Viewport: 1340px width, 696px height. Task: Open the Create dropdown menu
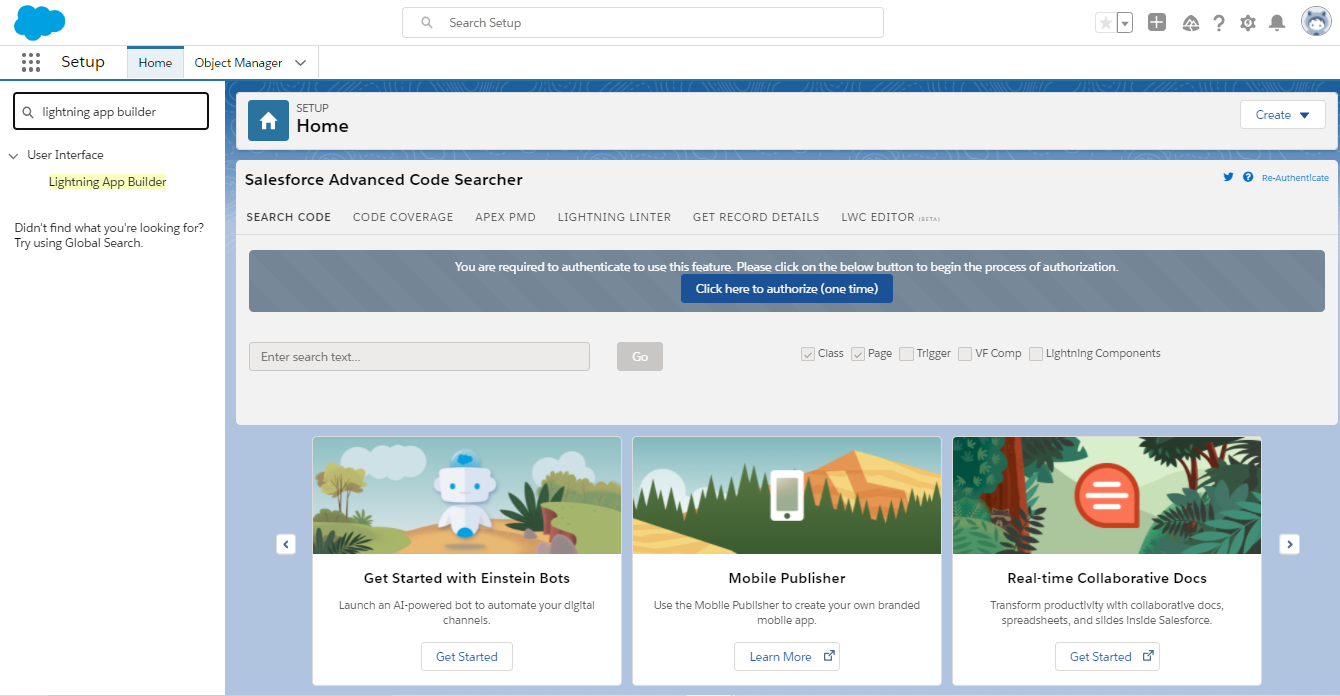point(1282,114)
